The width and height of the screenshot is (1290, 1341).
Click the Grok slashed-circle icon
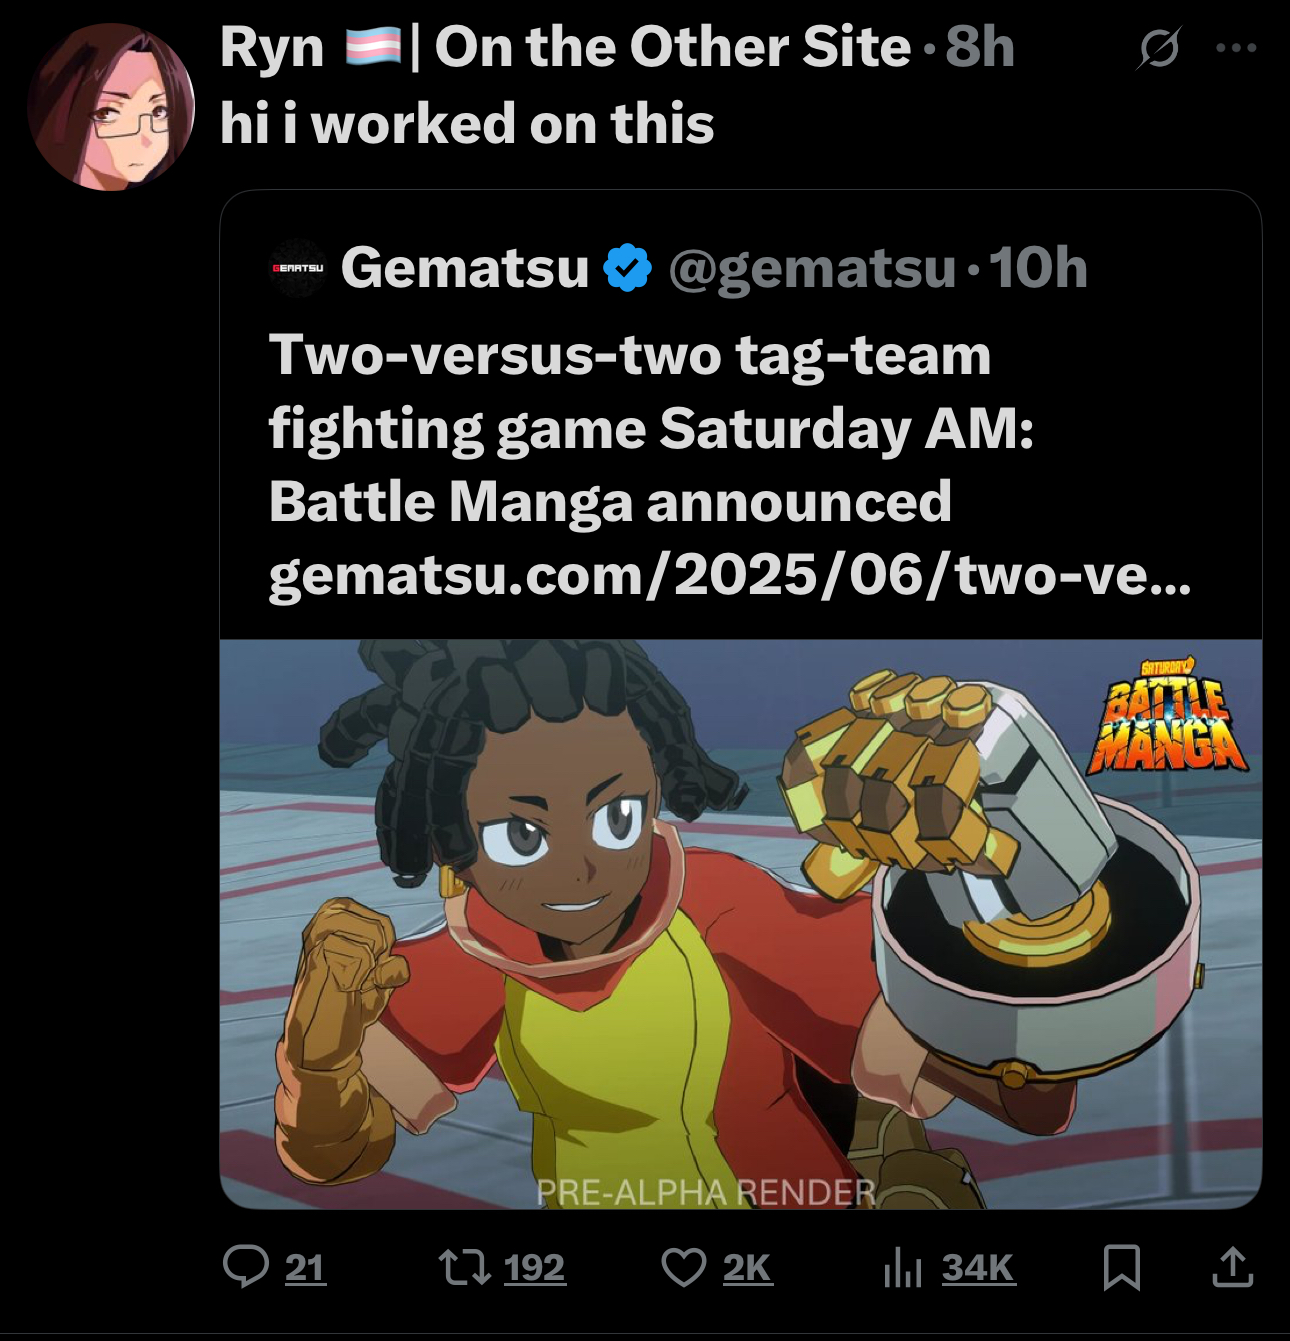tap(1158, 47)
